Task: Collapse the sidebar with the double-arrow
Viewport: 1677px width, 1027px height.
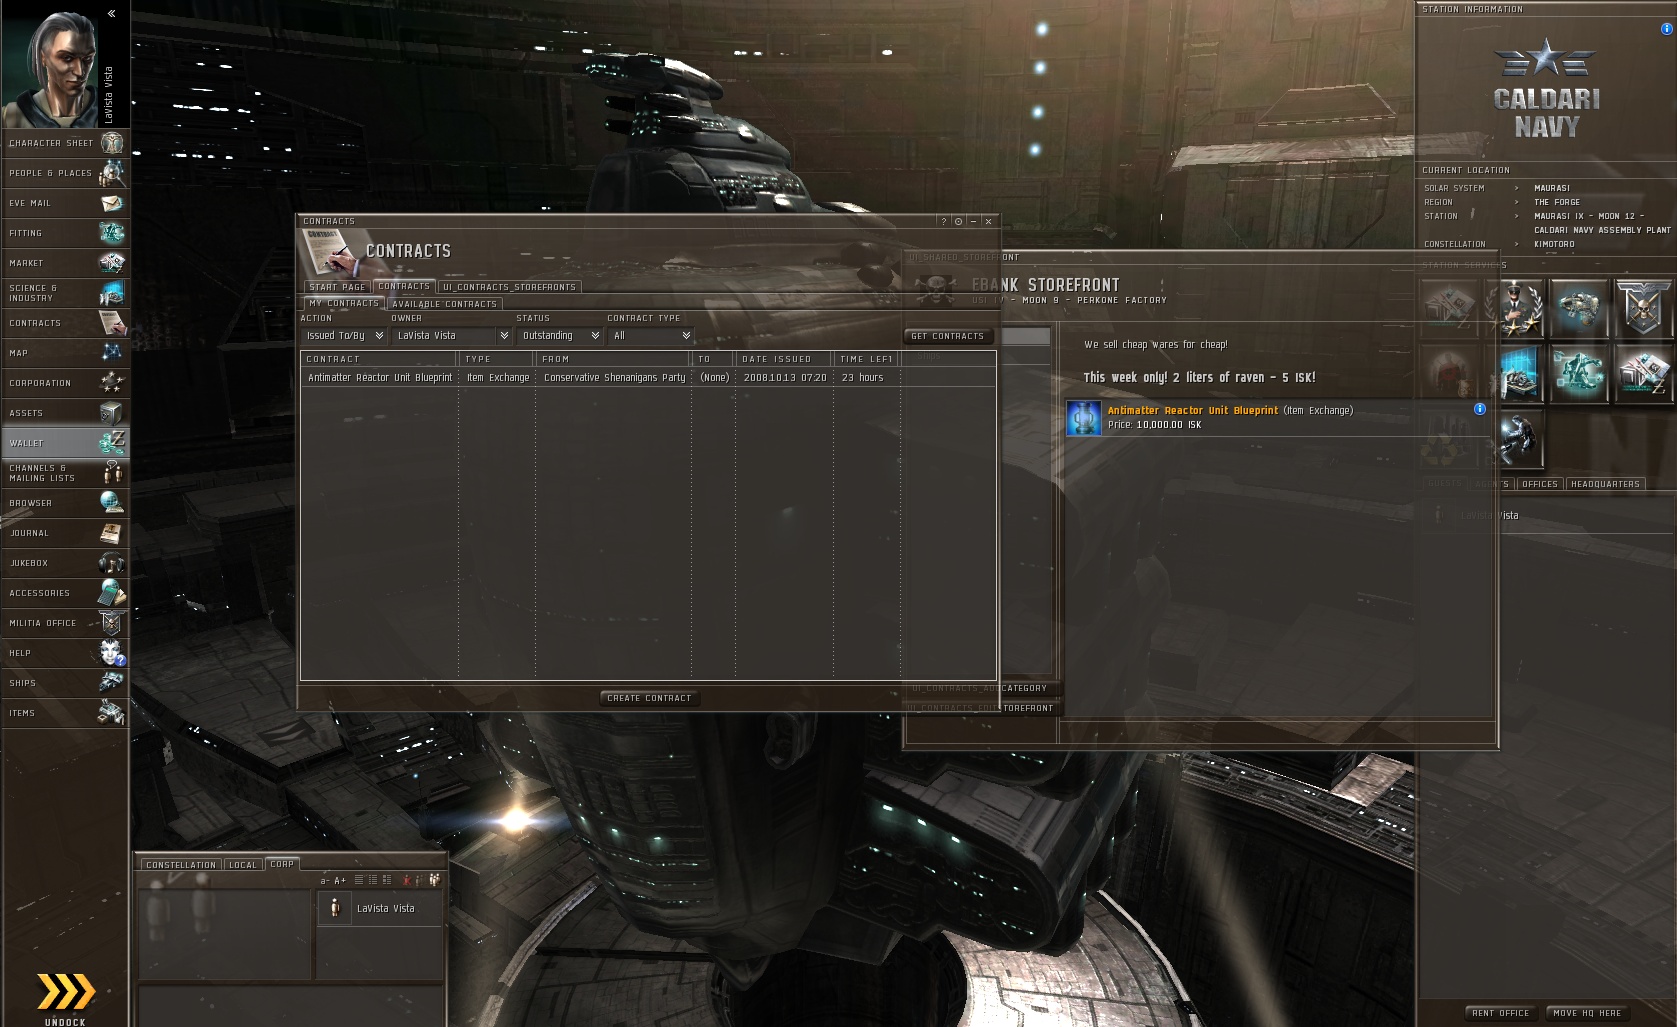Action: (x=112, y=13)
